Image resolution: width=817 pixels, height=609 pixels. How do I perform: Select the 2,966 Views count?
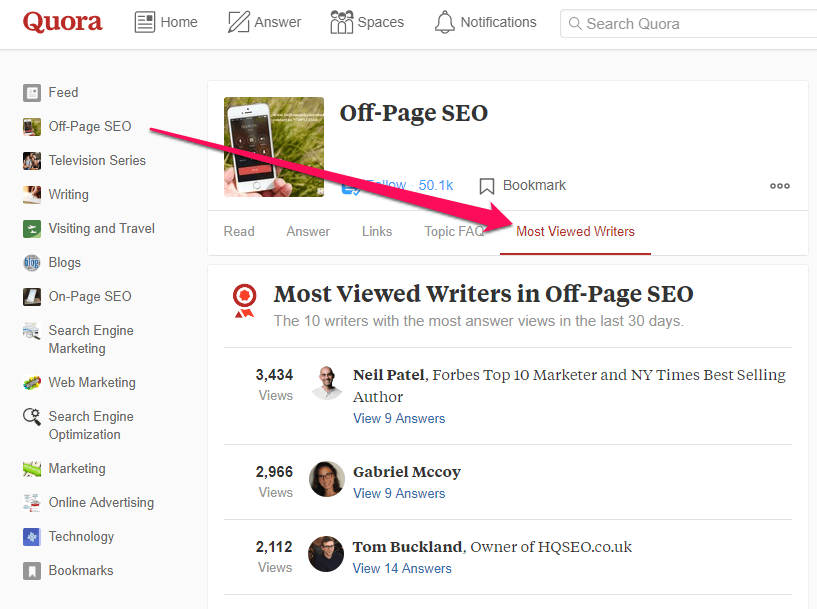pyautogui.click(x=275, y=481)
